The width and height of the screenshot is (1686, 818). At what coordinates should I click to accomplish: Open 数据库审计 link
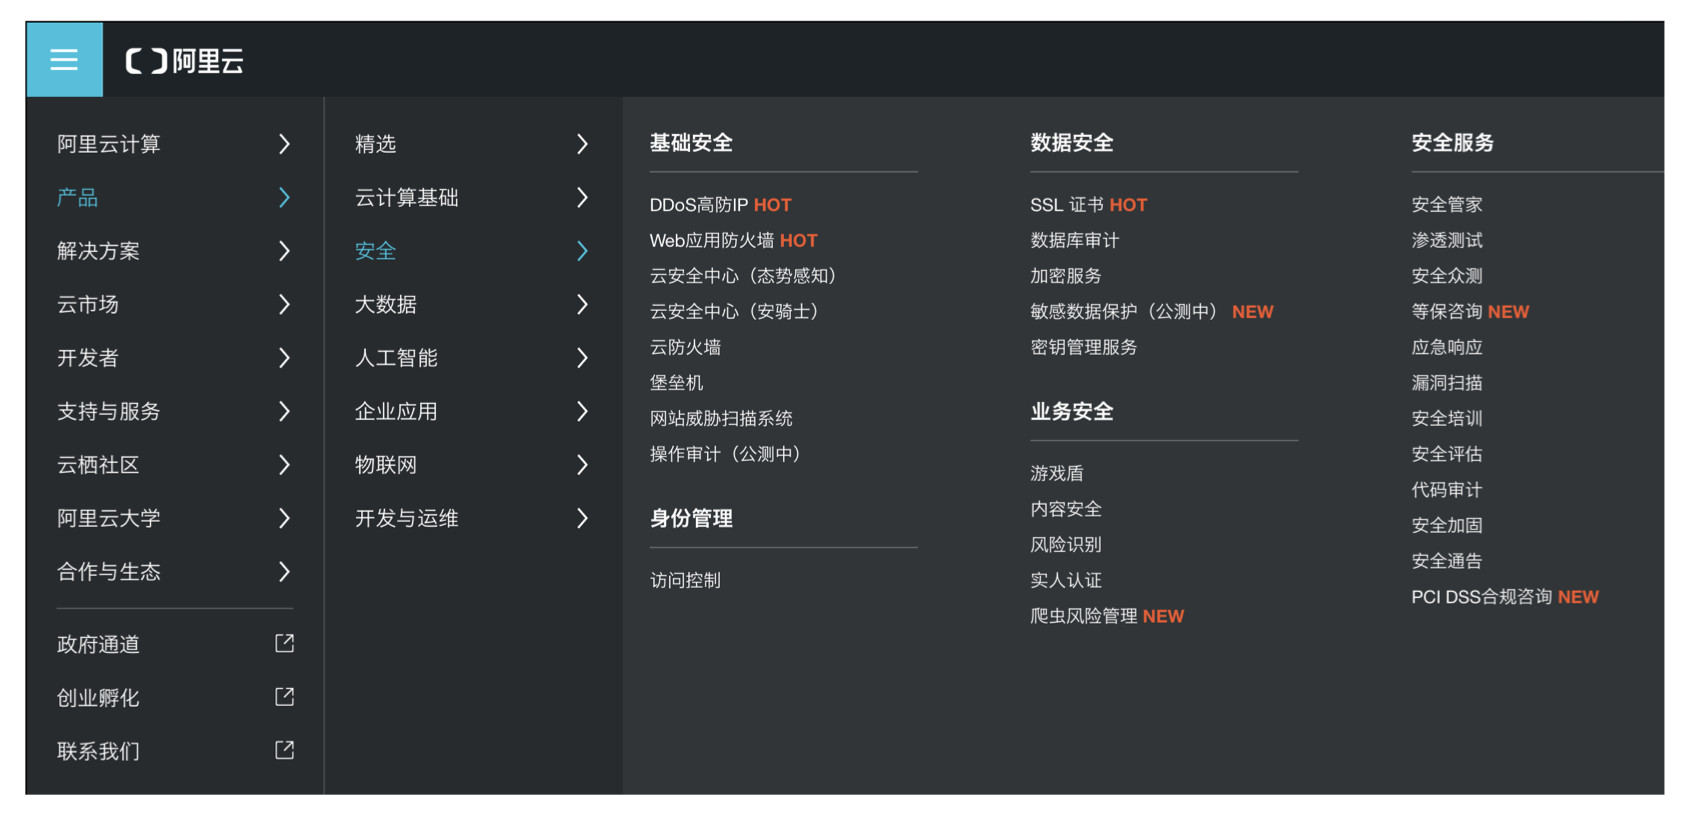[x=1075, y=240]
